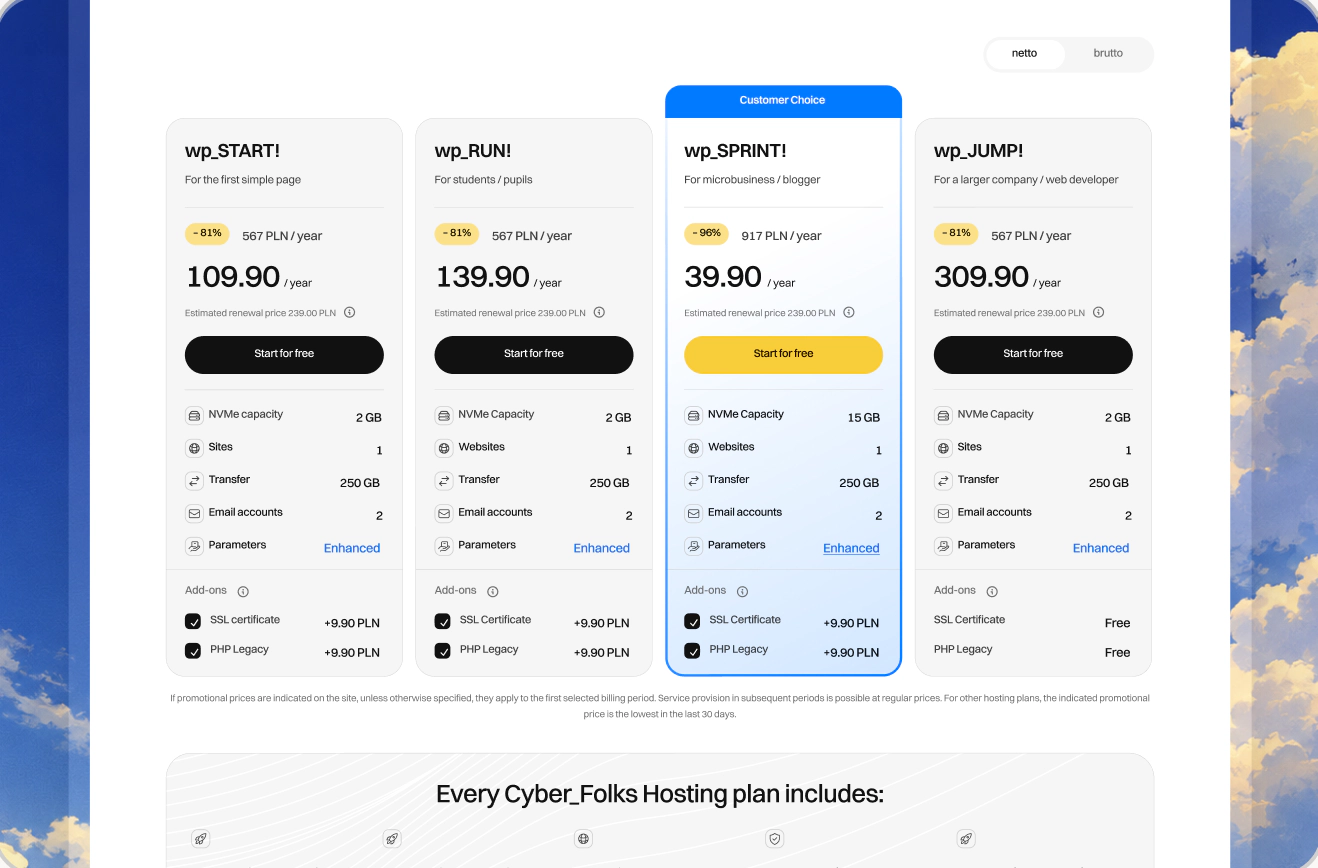Click Sites globe icon in wp_START!
The width and height of the screenshot is (1318, 868).
[x=194, y=448]
